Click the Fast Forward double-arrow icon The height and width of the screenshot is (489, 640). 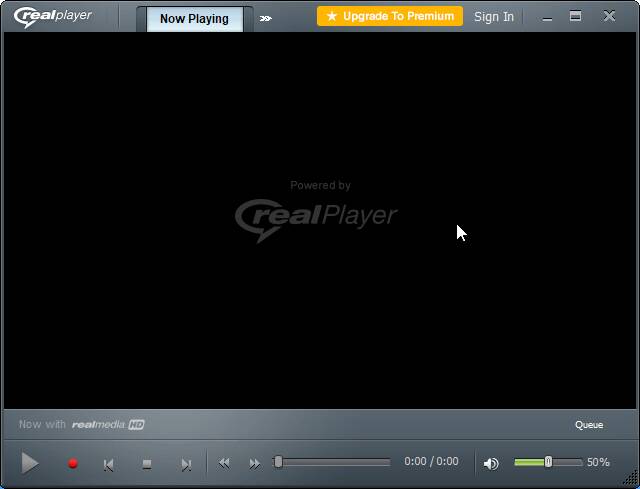pyautogui.click(x=255, y=464)
